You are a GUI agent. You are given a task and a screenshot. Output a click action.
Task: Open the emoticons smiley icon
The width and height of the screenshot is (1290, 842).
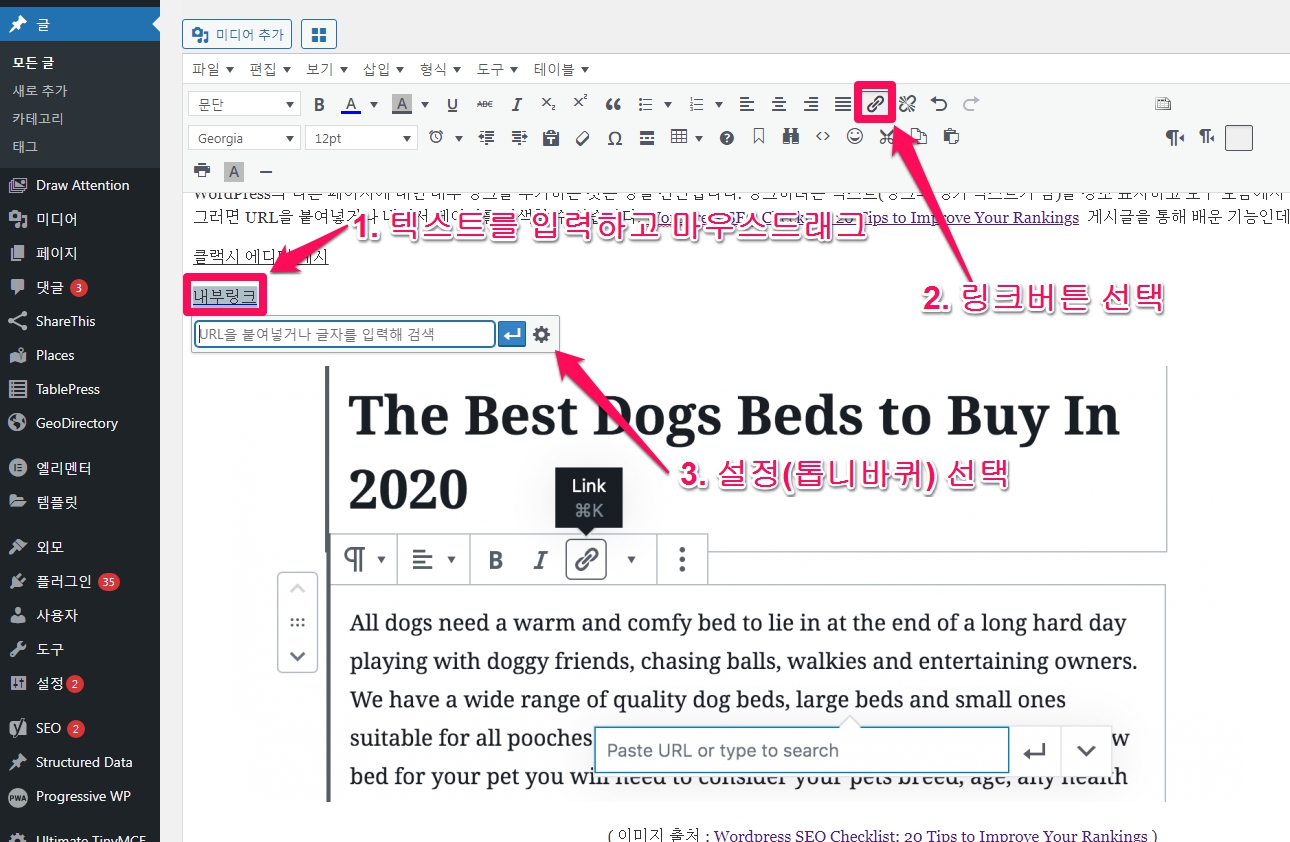click(x=854, y=137)
